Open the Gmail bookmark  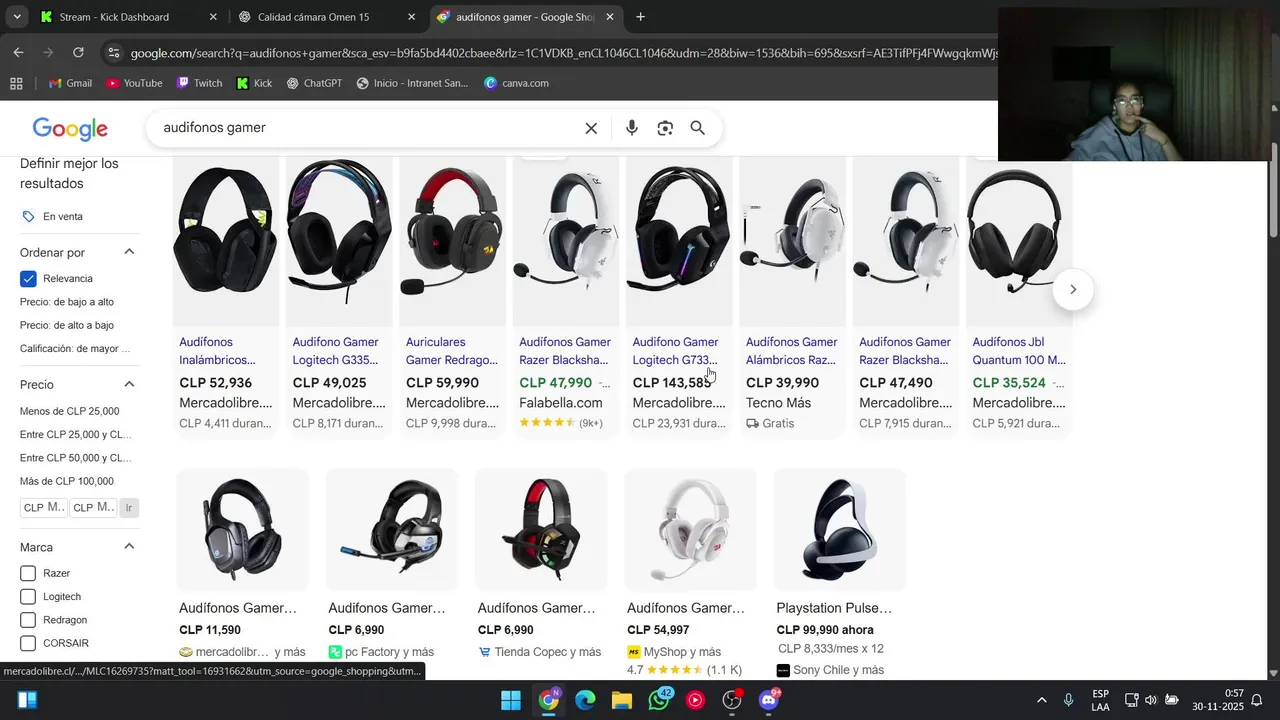70,83
